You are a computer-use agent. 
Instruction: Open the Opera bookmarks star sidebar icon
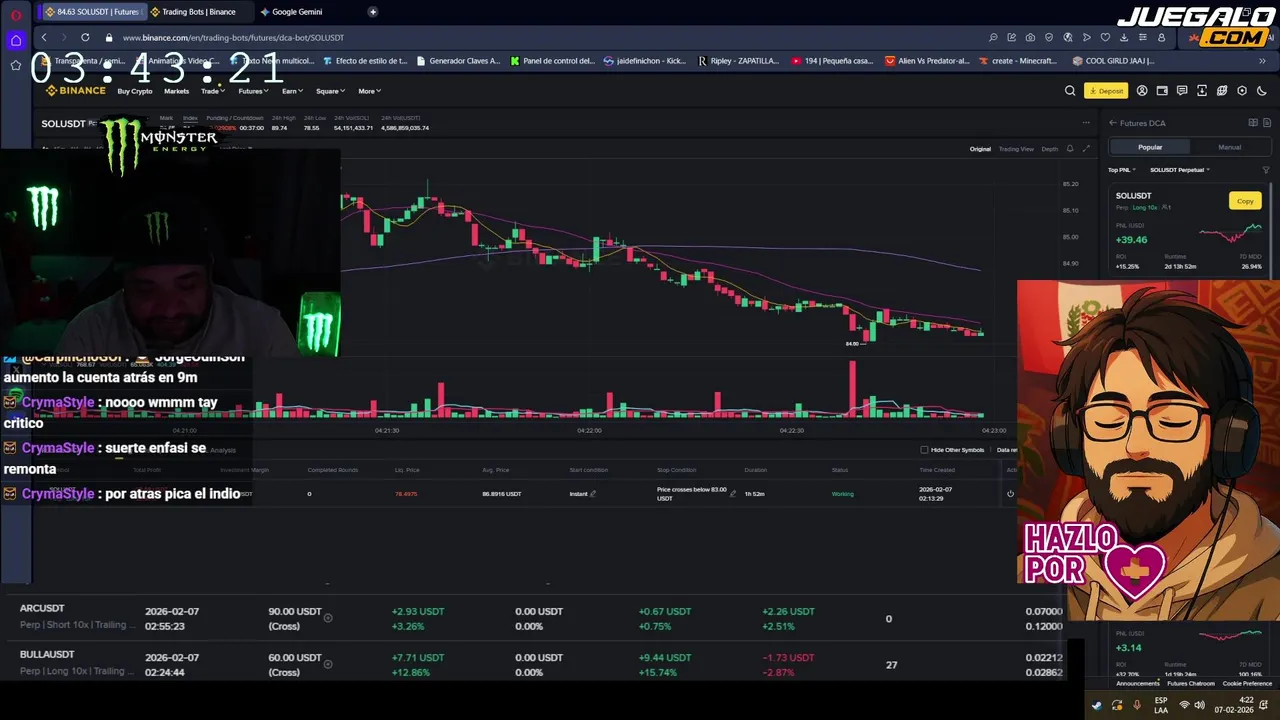16,65
